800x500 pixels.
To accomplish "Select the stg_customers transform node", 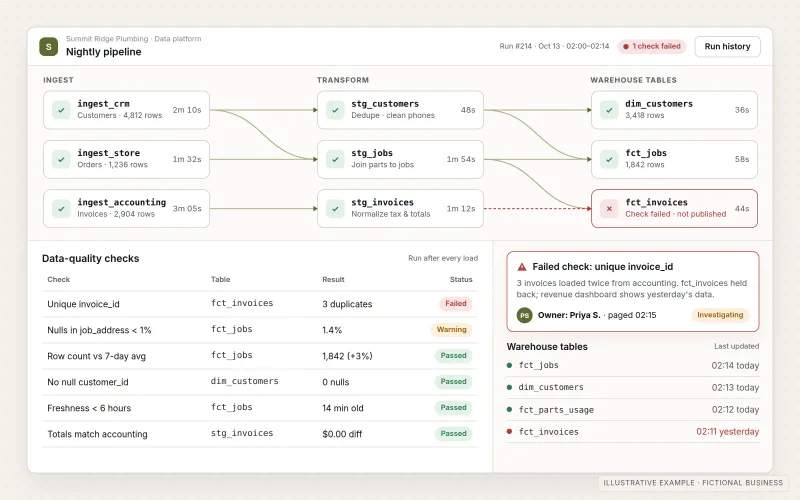I will tap(401, 110).
